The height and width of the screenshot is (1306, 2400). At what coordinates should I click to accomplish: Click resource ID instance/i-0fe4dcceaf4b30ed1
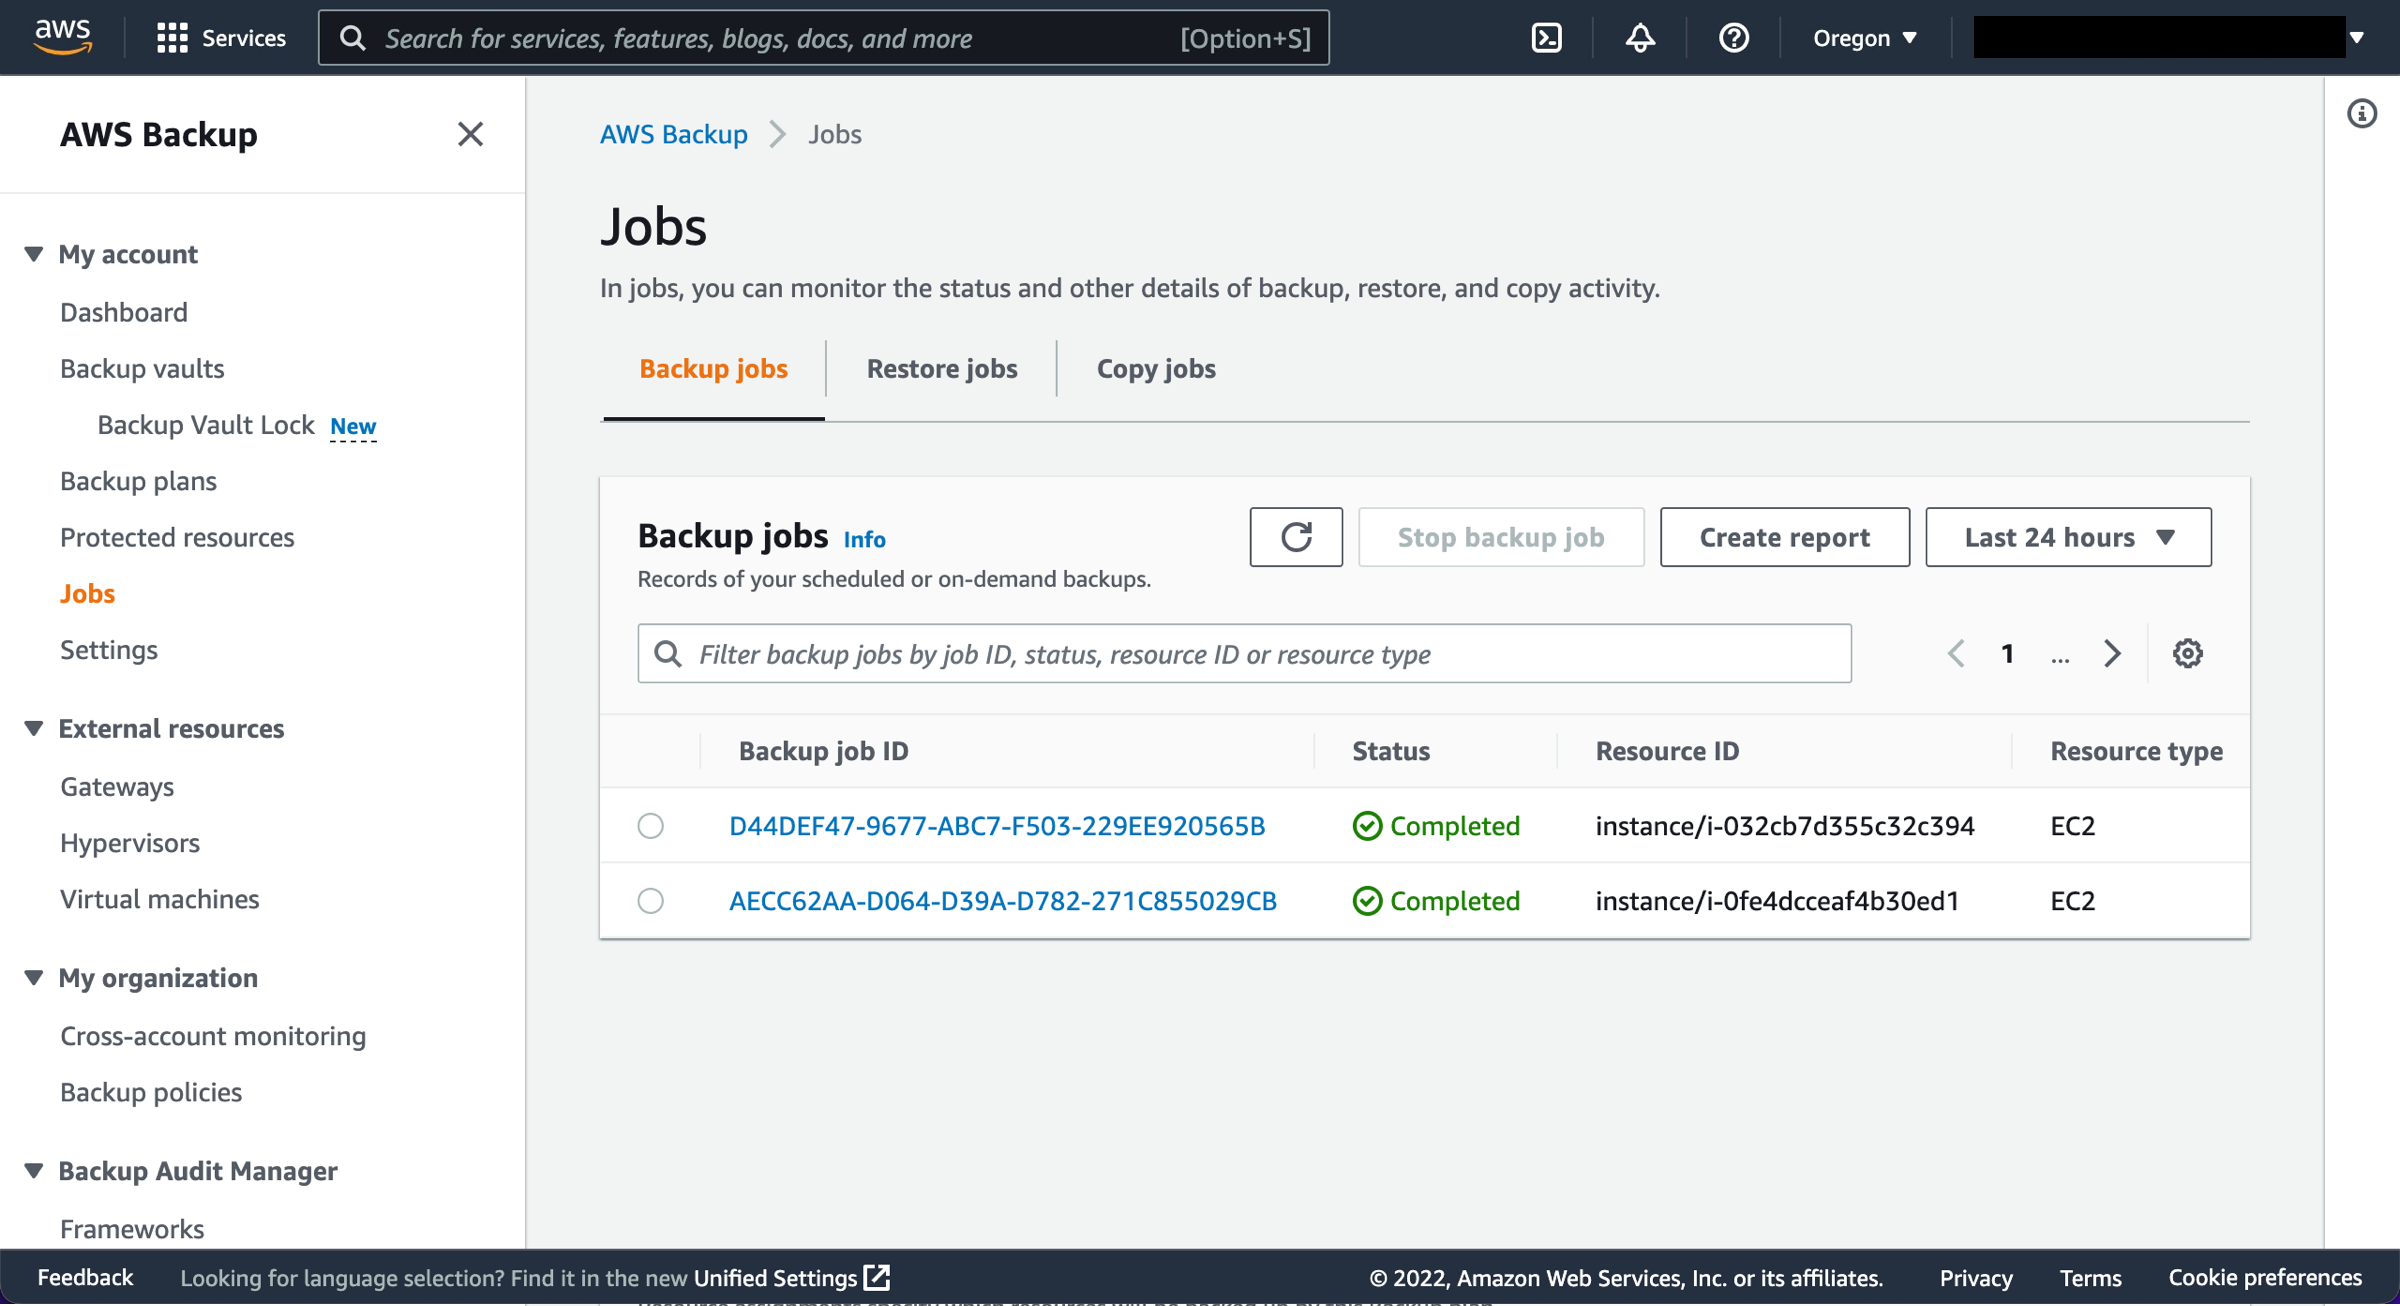1777,900
